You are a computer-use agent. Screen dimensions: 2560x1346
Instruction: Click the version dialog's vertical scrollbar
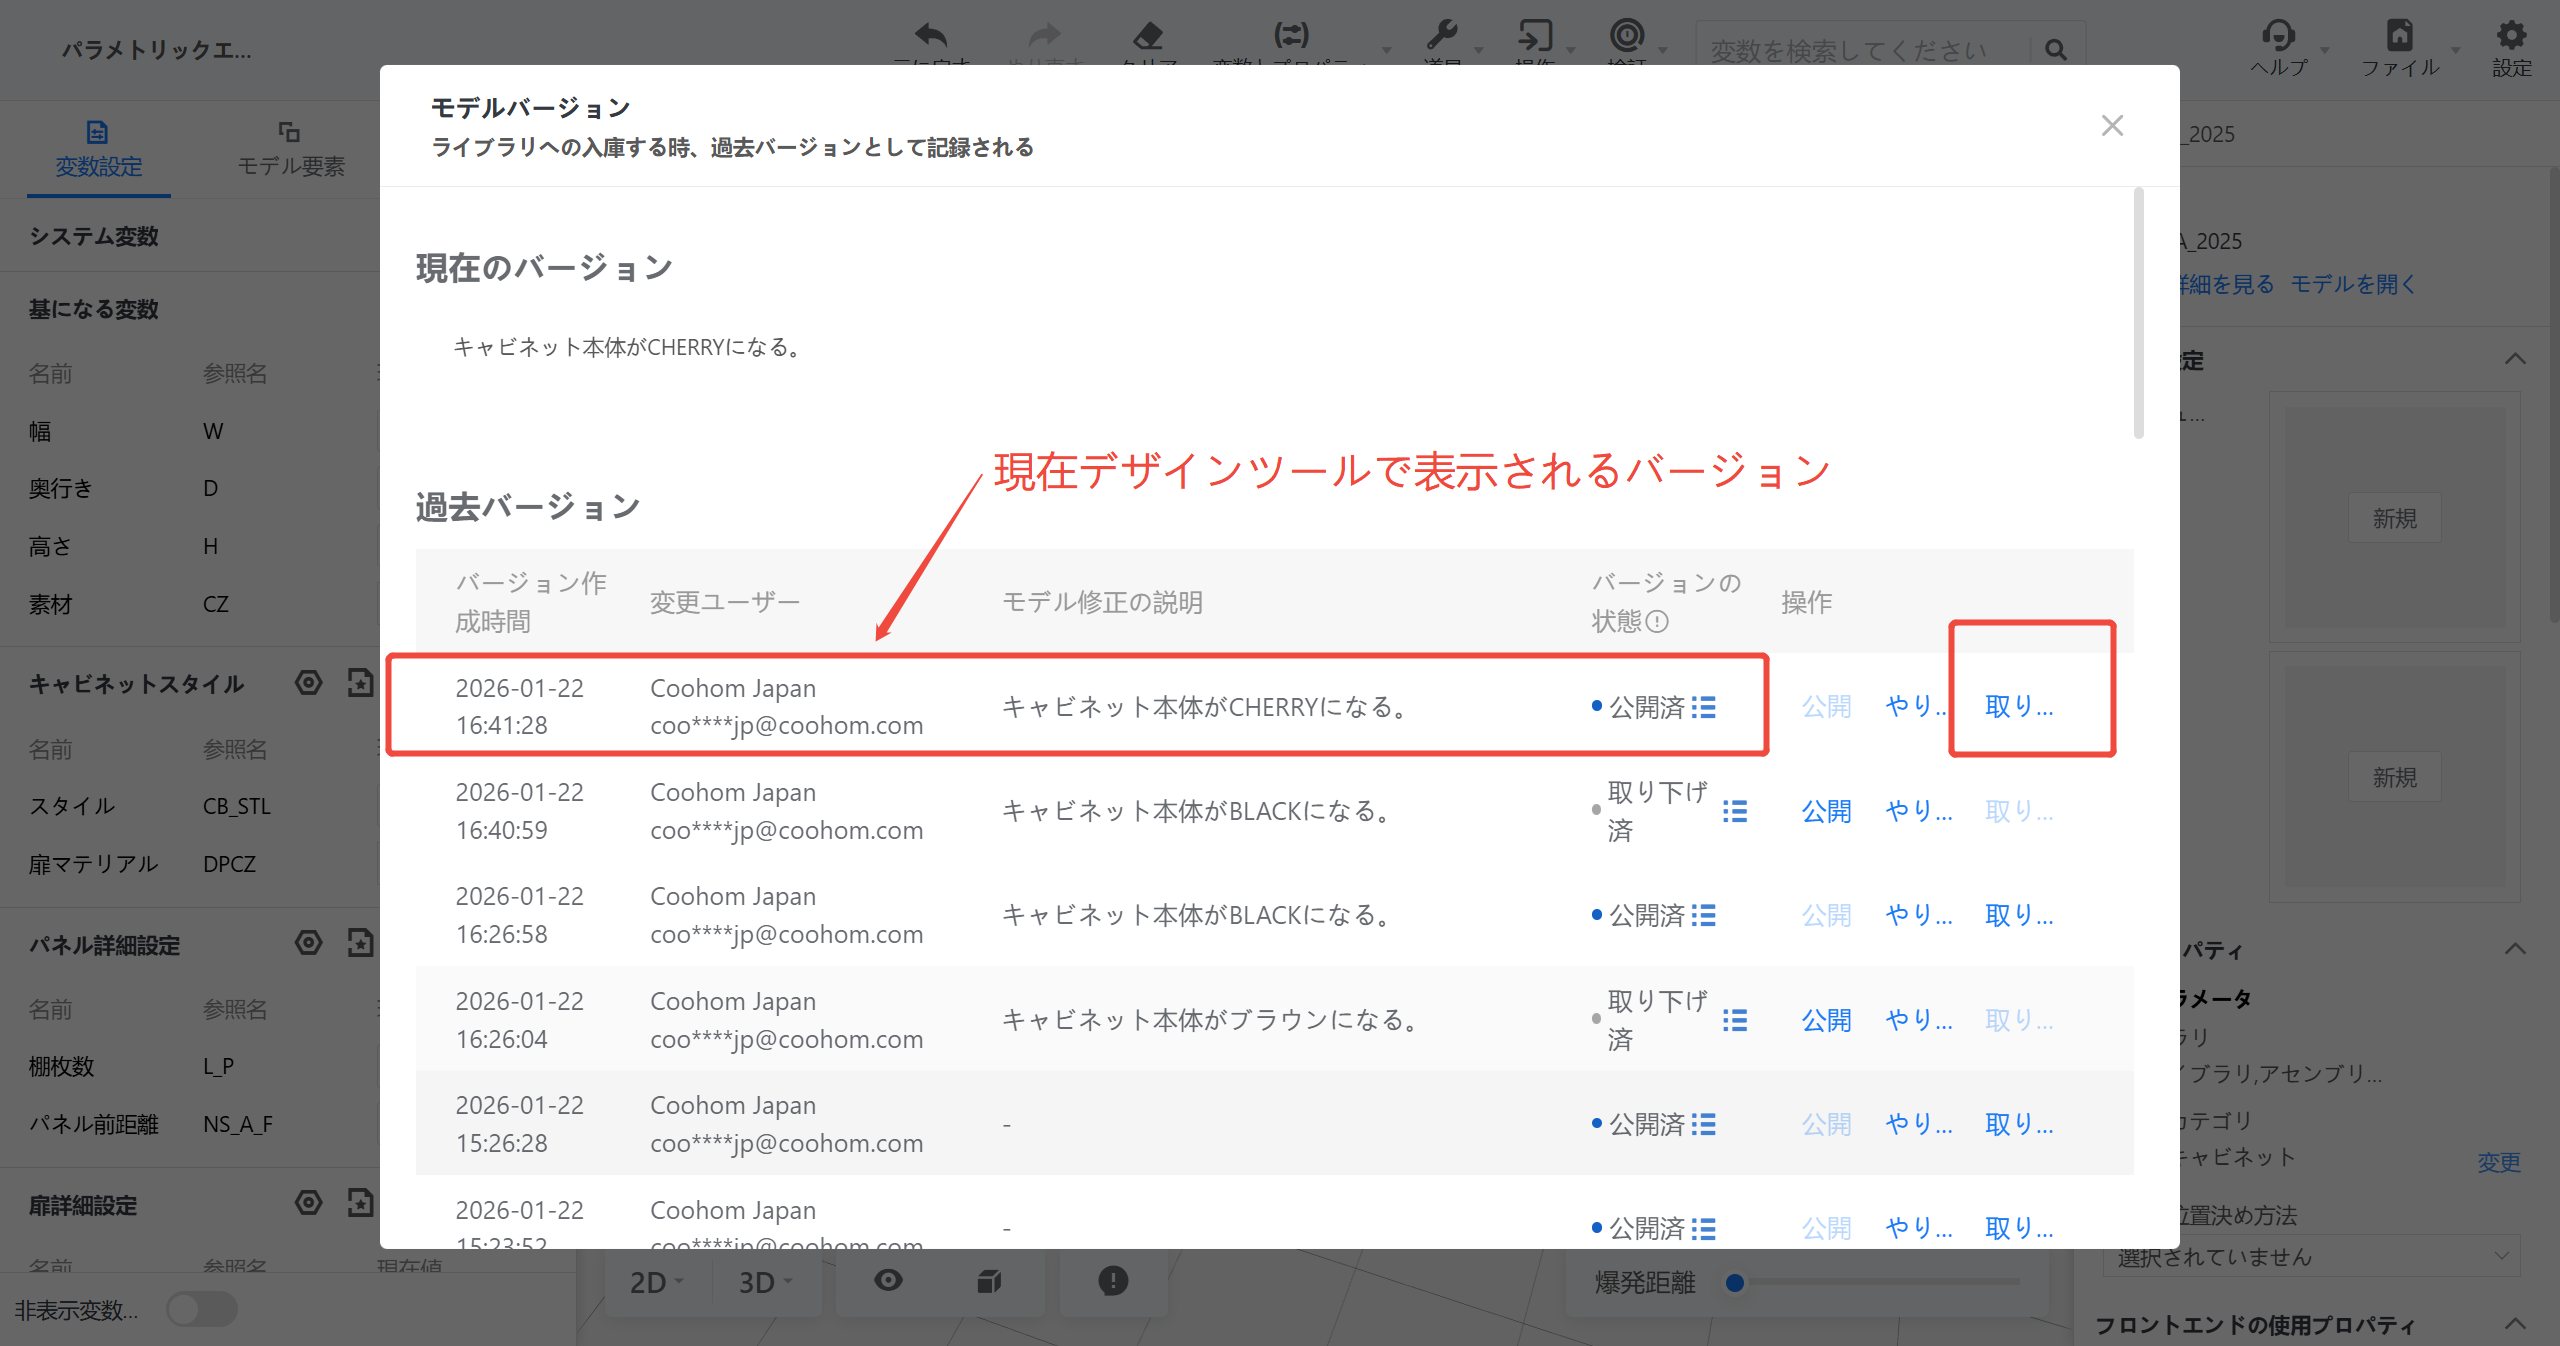pyautogui.click(x=2138, y=313)
